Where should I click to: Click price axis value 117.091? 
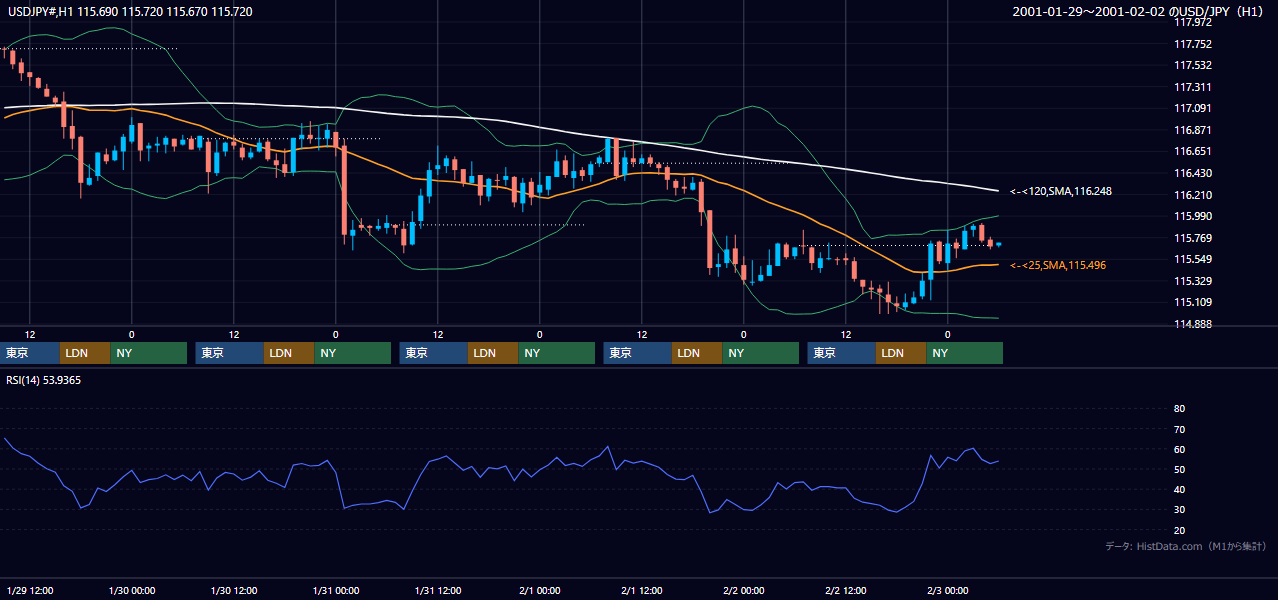[x=1191, y=108]
